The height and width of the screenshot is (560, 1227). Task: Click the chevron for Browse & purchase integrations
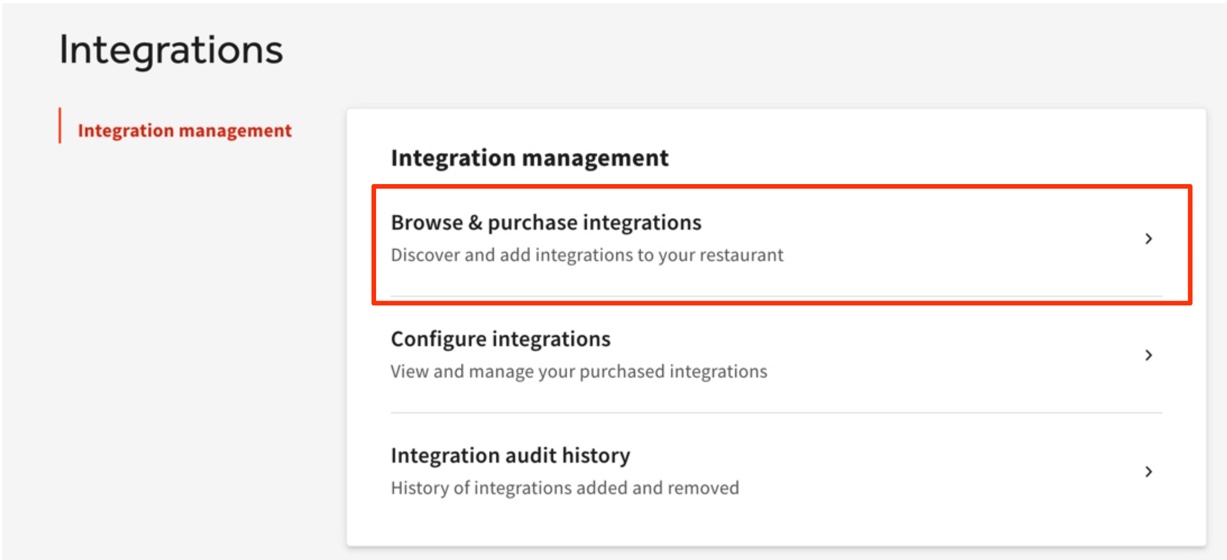1148,239
